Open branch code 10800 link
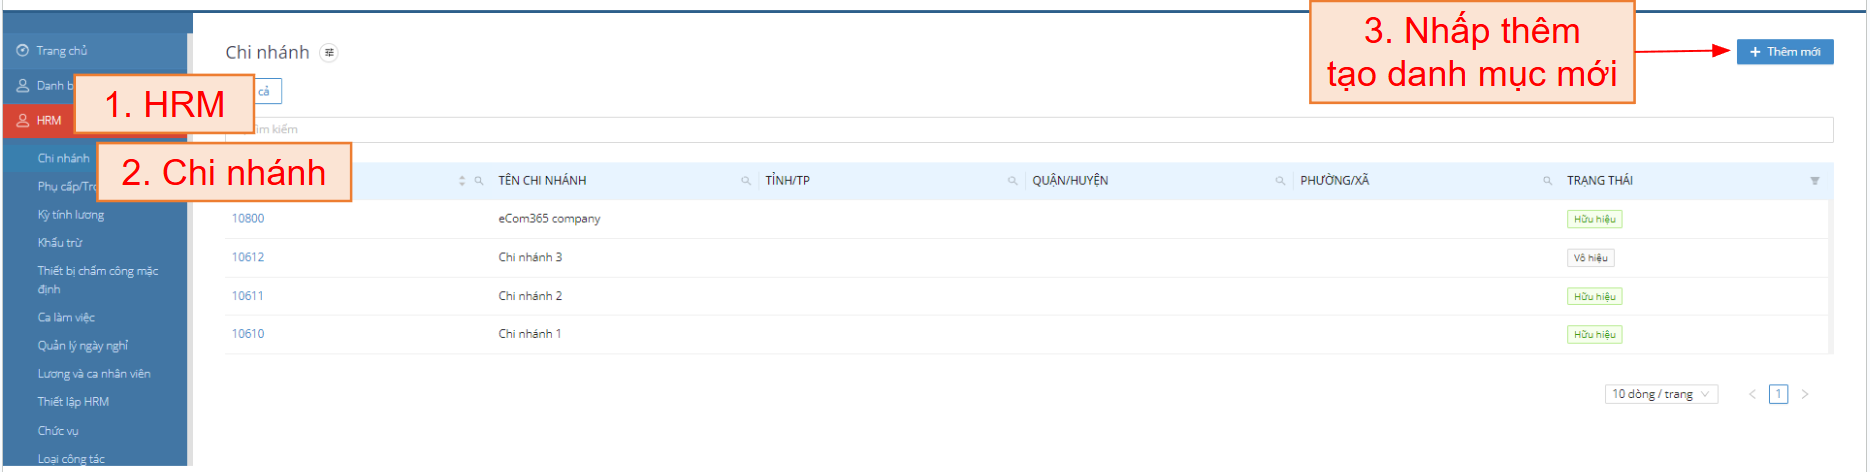 coord(248,218)
